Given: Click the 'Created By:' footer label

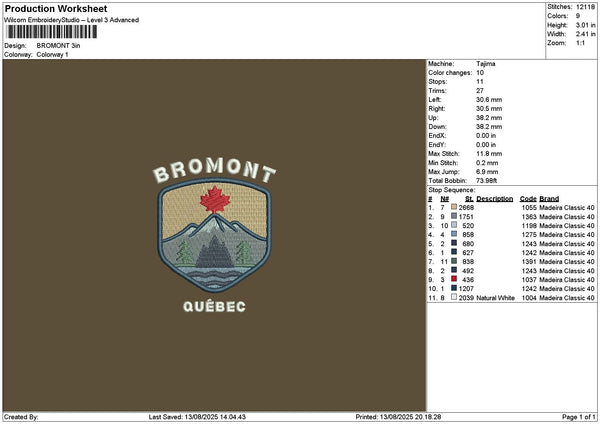Looking at the screenshot, I should (x=21, y=417).
